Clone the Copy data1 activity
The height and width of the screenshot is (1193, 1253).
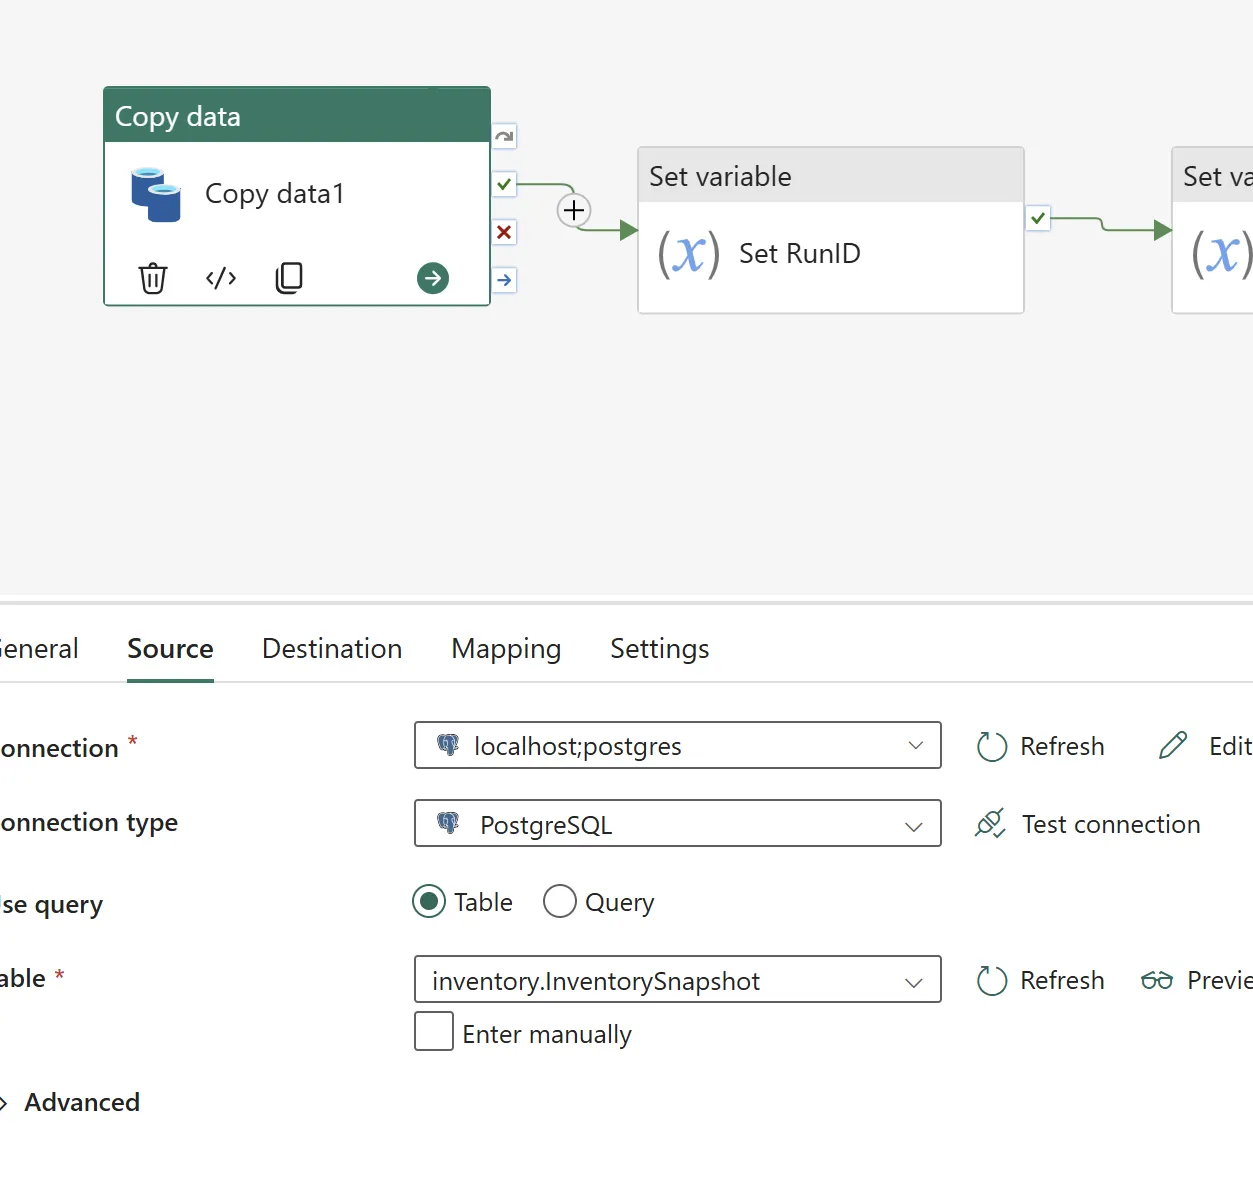289,278
